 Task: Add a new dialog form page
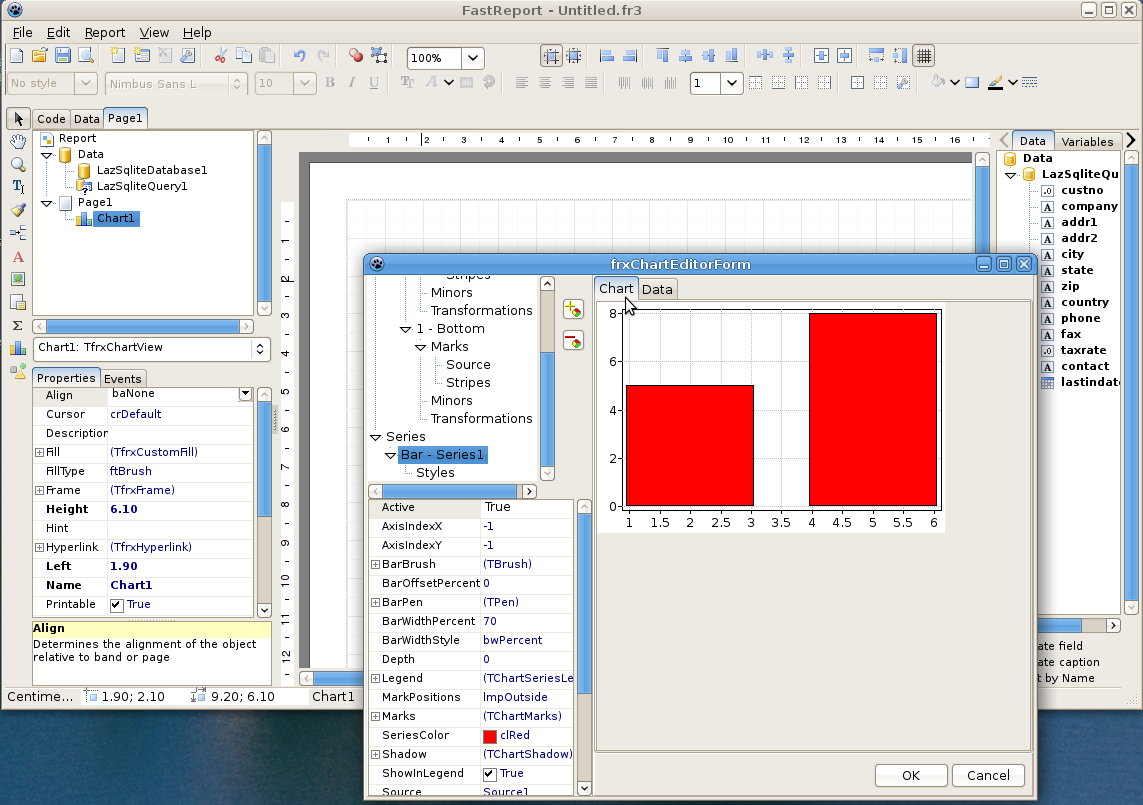pyautogui.click(x=141, y=56)
